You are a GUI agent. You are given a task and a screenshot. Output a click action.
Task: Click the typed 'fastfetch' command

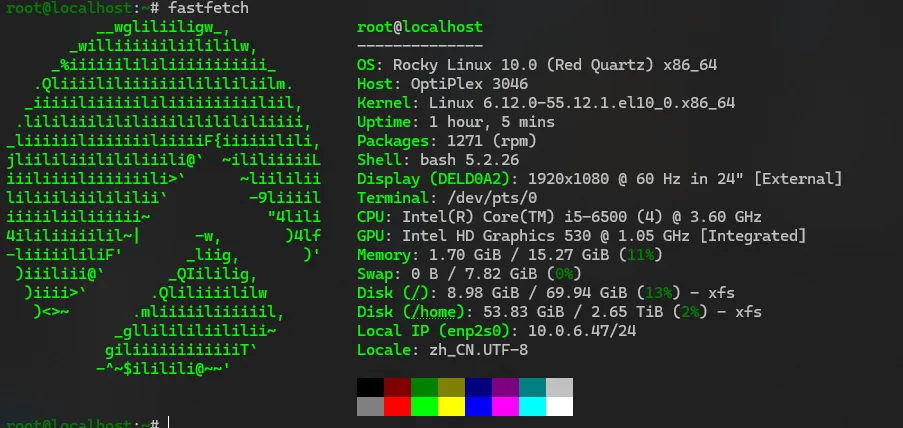208,7
